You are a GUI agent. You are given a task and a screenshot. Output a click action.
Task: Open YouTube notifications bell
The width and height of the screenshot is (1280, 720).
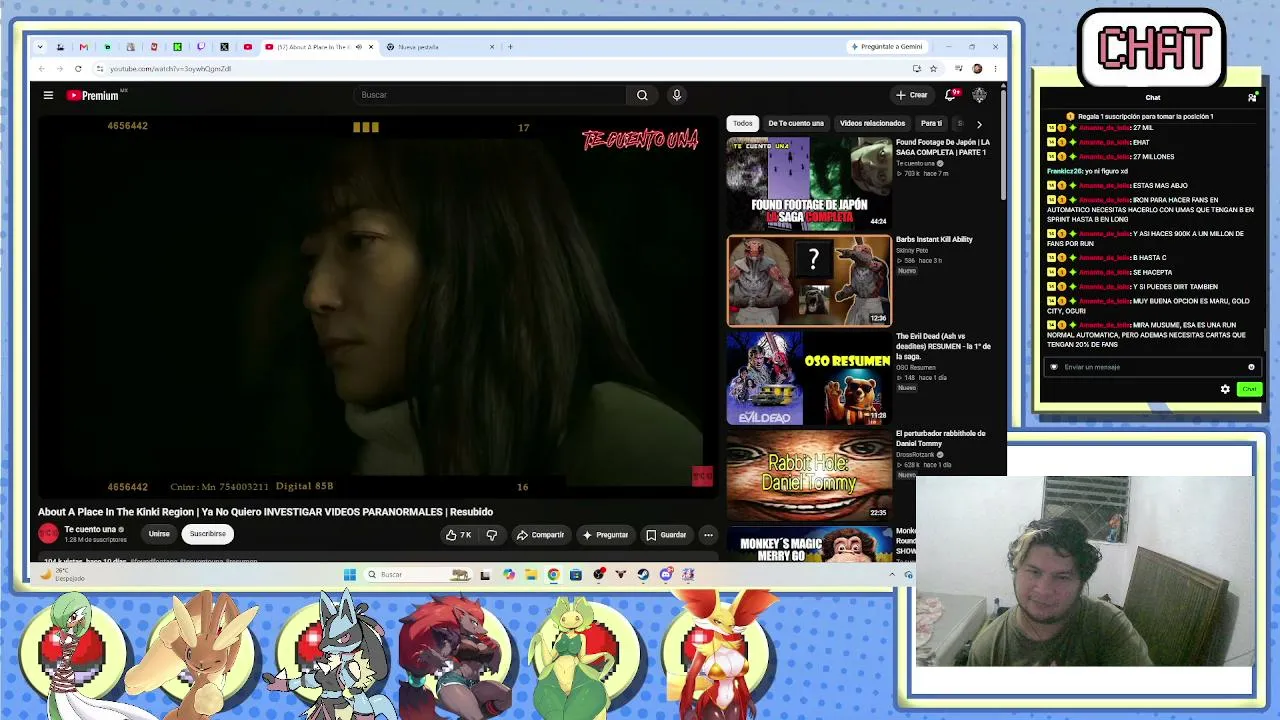pyautogui.click(x=950, y=95)
